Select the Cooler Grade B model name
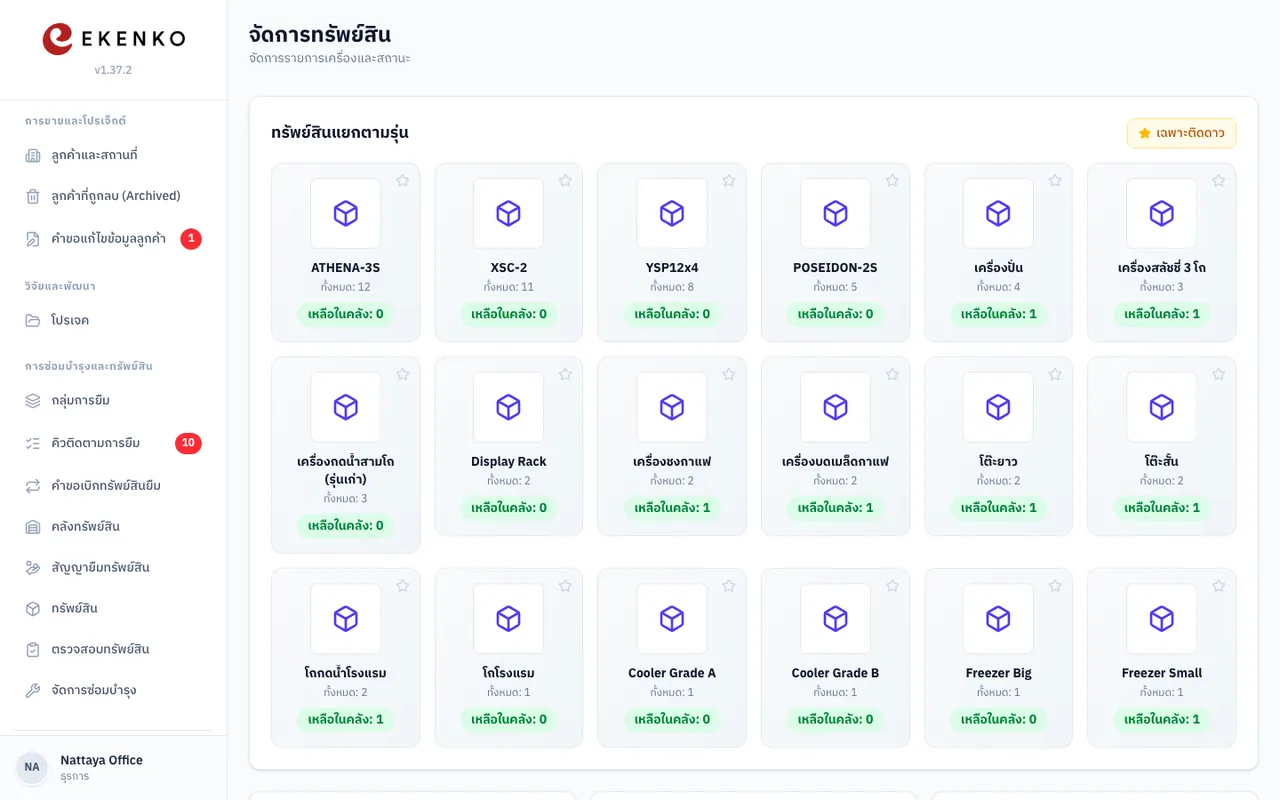Image resolution: width=1280 pixels, height=800 pixels. (835, 673)
